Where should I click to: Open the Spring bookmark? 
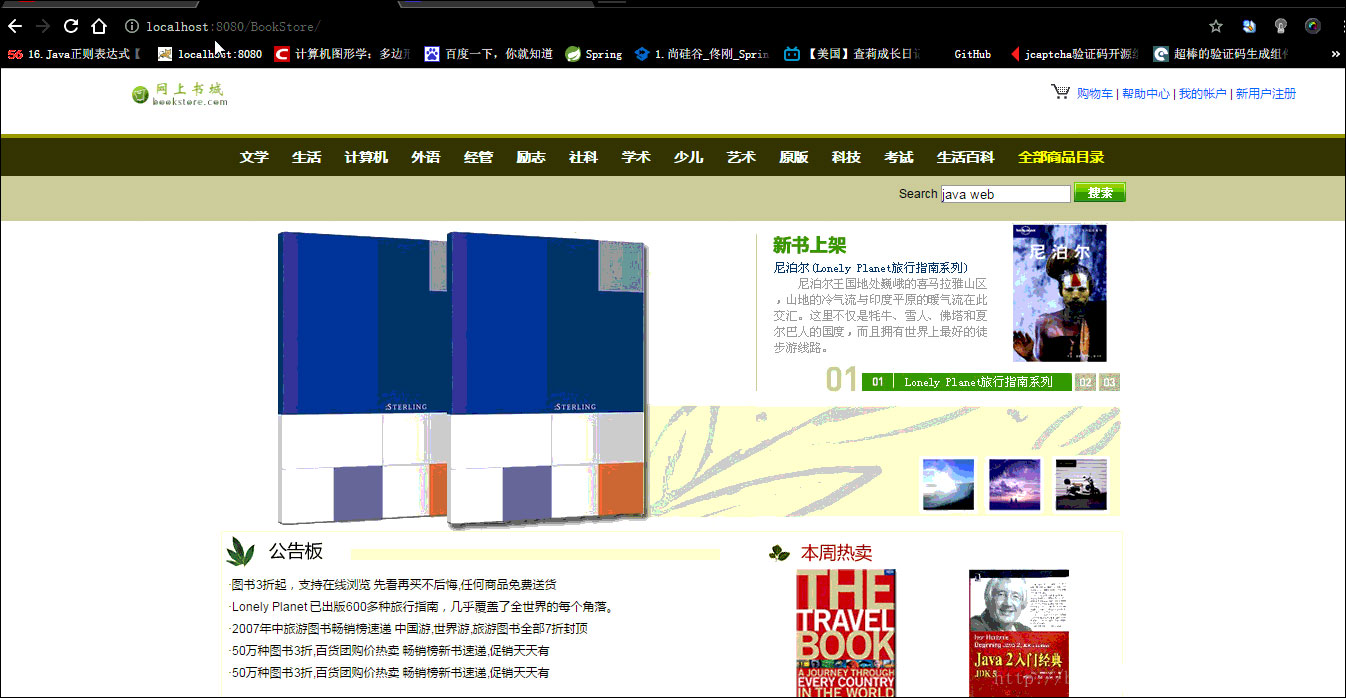594,54
